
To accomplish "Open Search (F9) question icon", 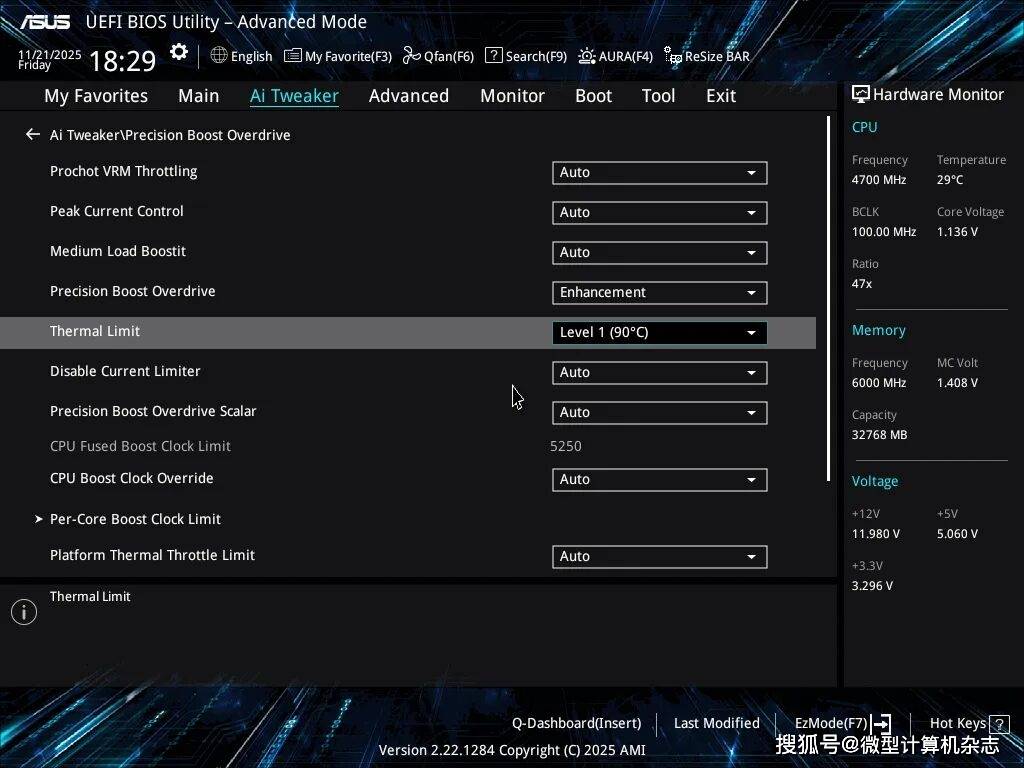I will [x=493, y=56].
